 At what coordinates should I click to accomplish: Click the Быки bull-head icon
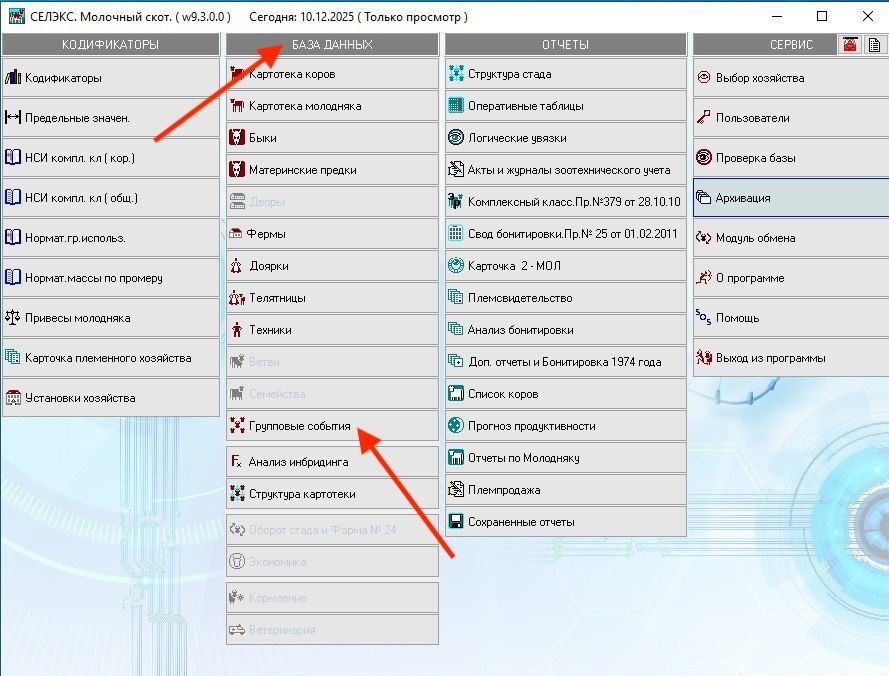pos(237,137)
